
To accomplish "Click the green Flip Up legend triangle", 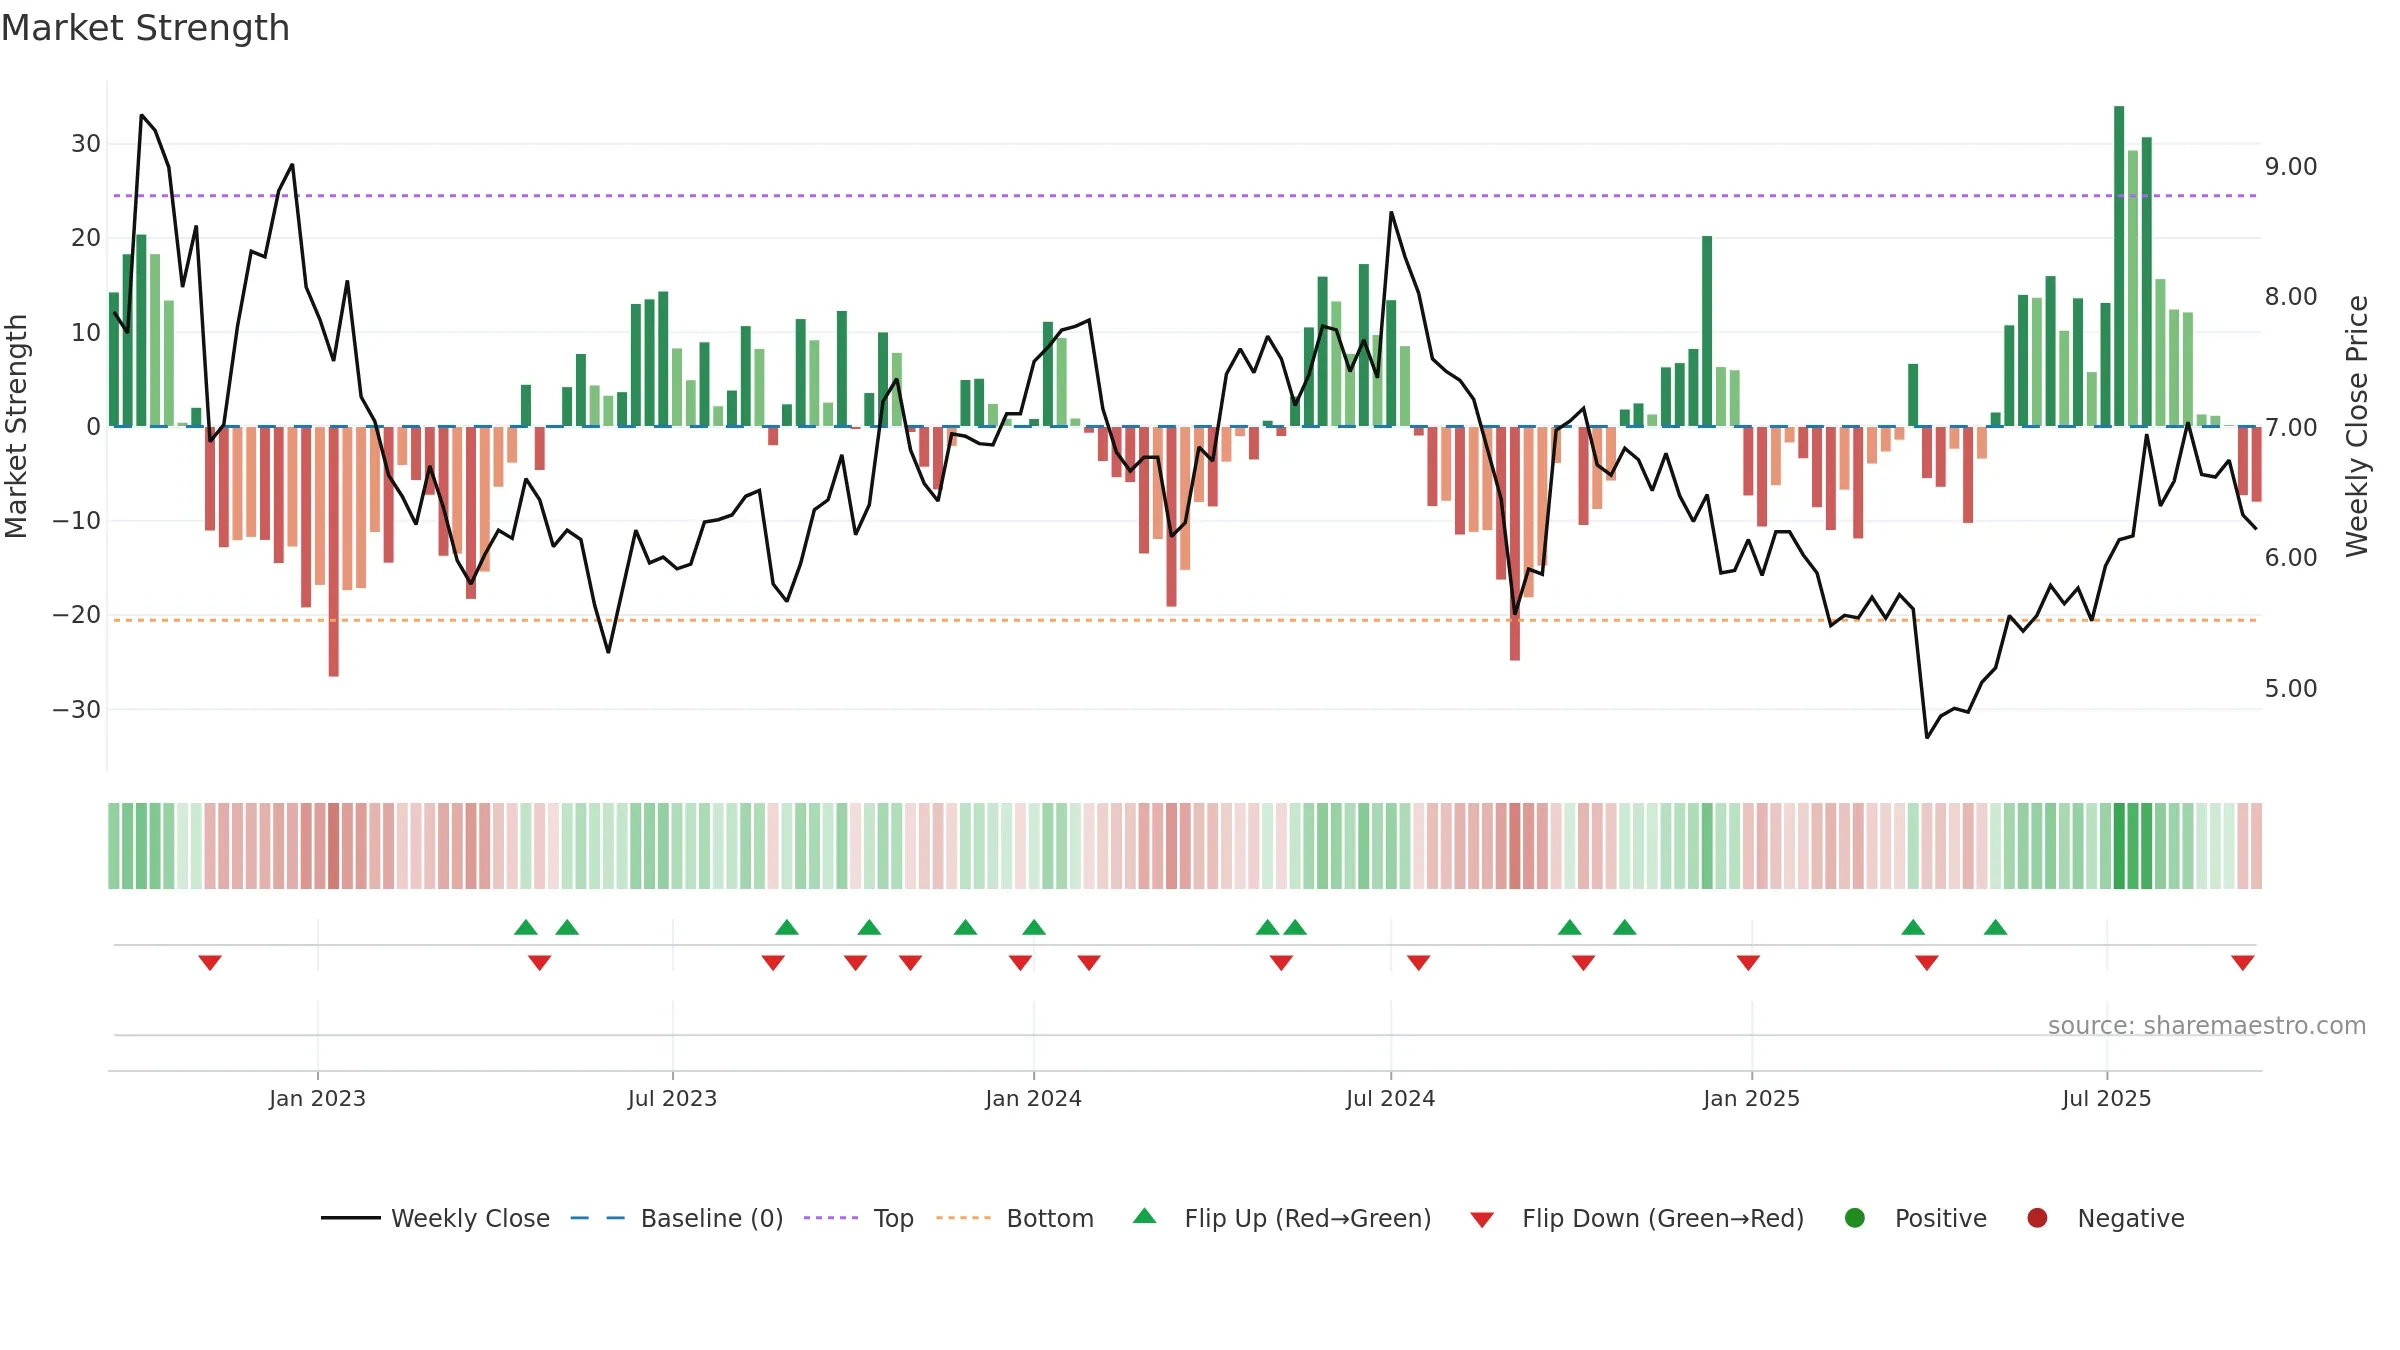I will tap(1145, 1216).
